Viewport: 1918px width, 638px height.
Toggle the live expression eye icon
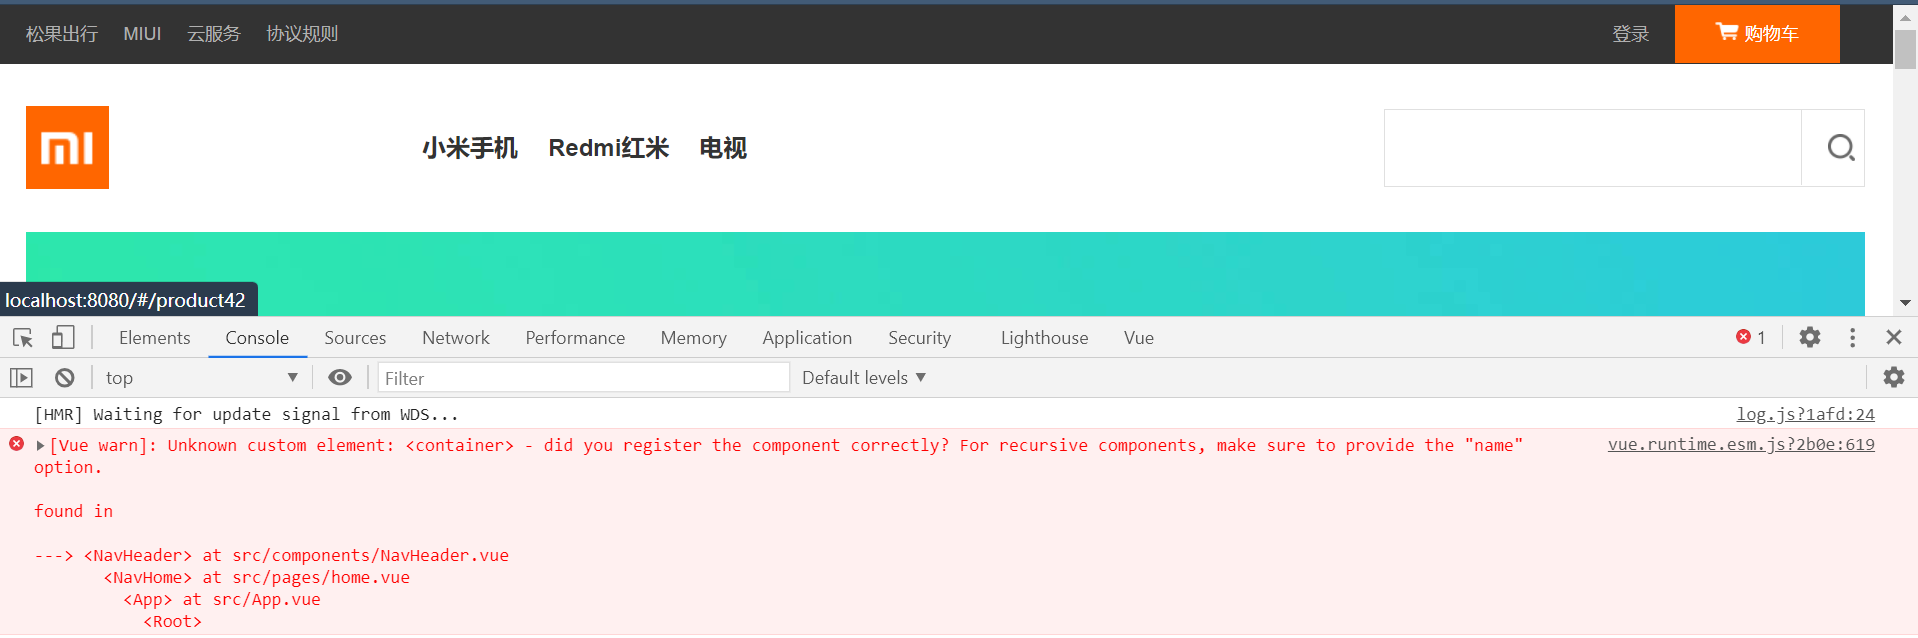point(340,378)
